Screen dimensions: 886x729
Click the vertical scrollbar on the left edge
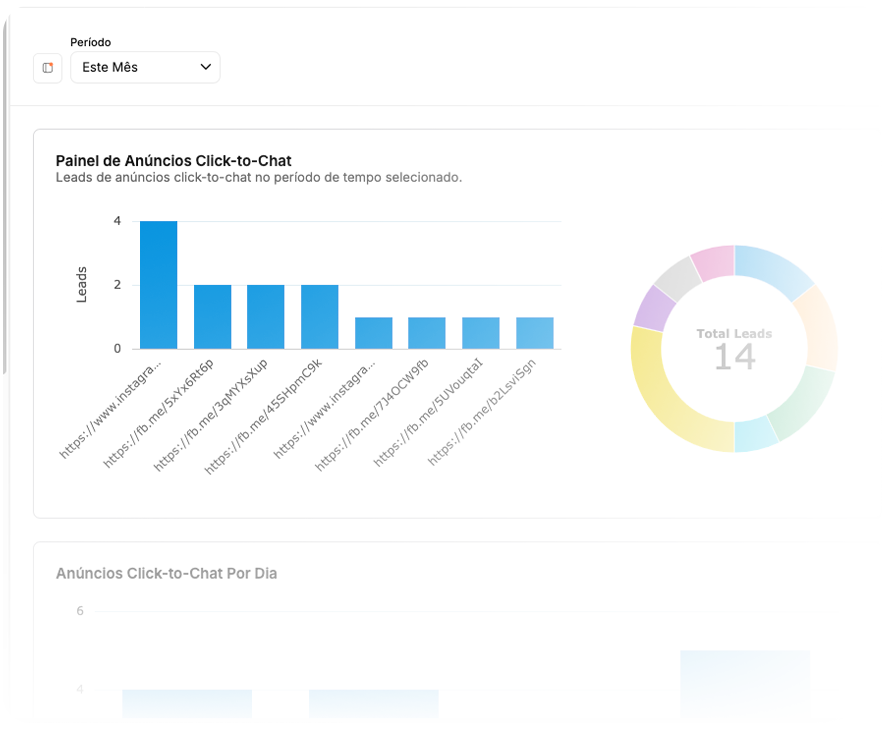click(4, 200)
